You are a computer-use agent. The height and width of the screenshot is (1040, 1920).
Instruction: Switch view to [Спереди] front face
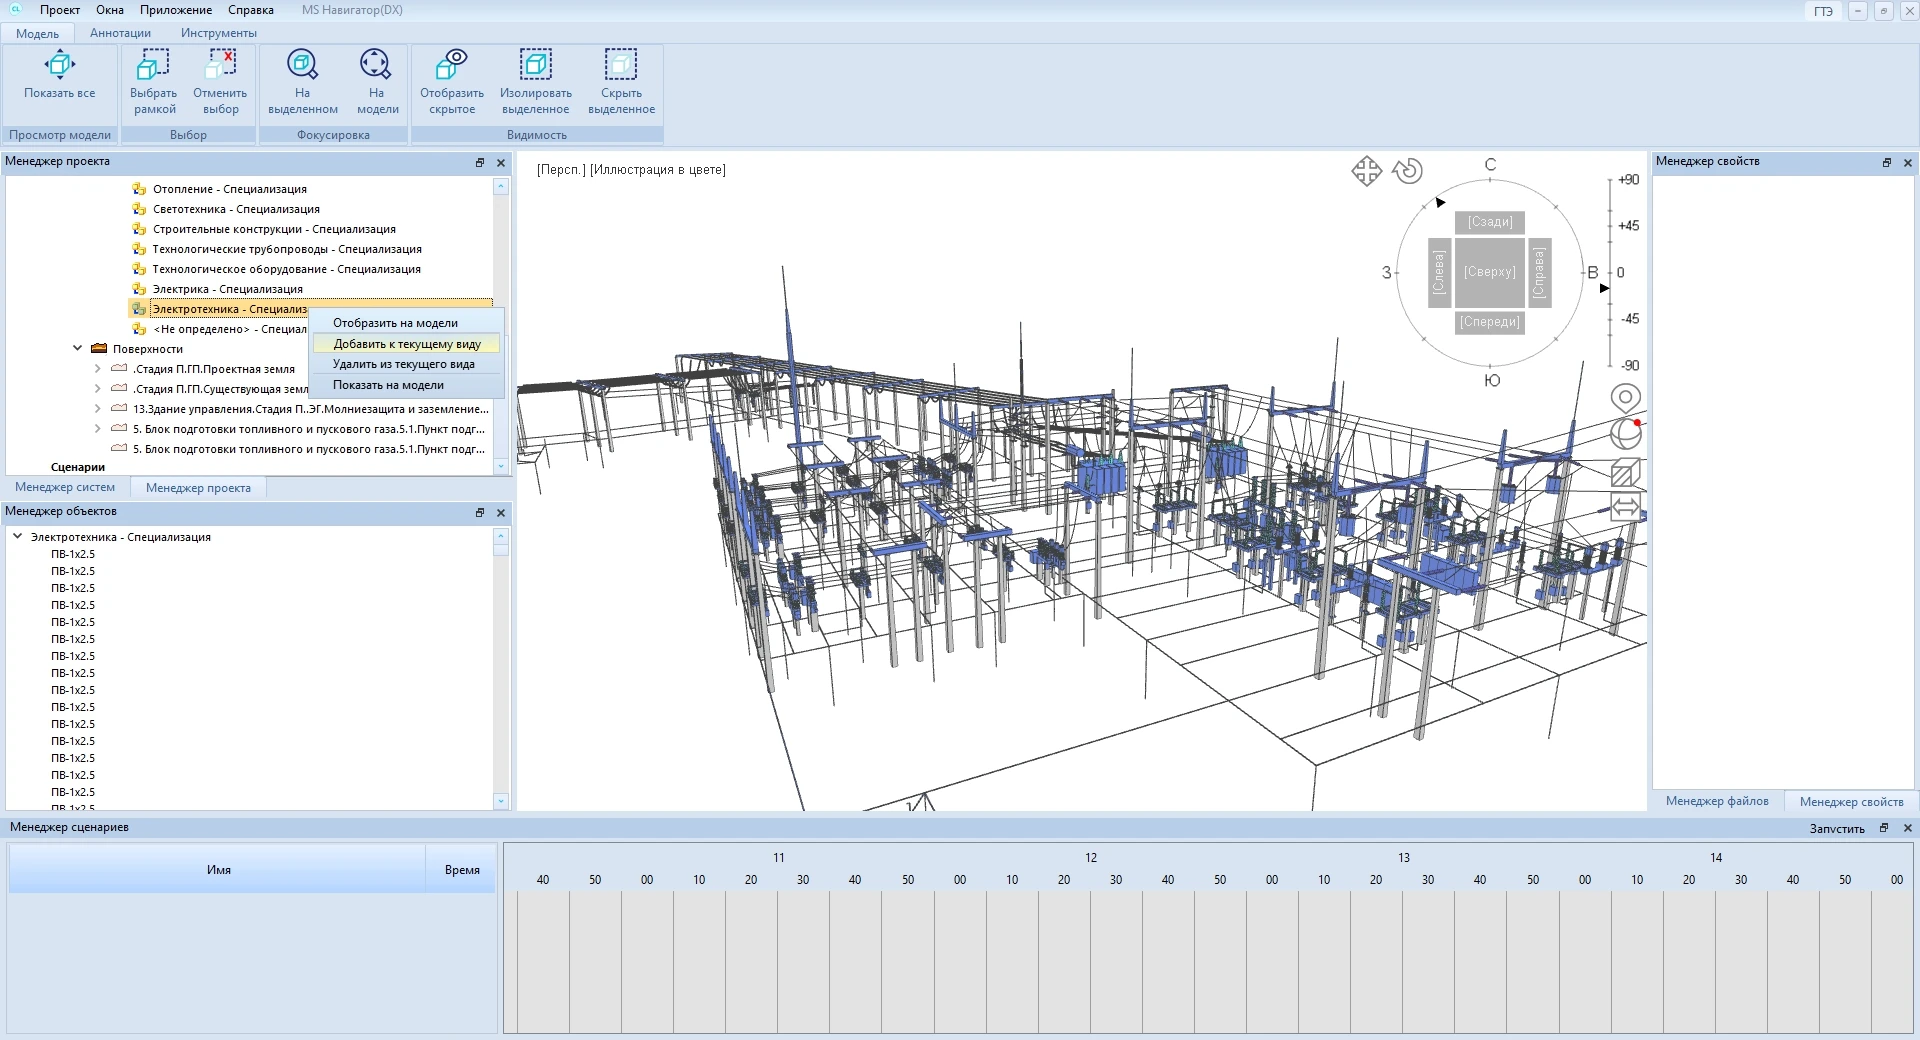[x=1489, y=322]
